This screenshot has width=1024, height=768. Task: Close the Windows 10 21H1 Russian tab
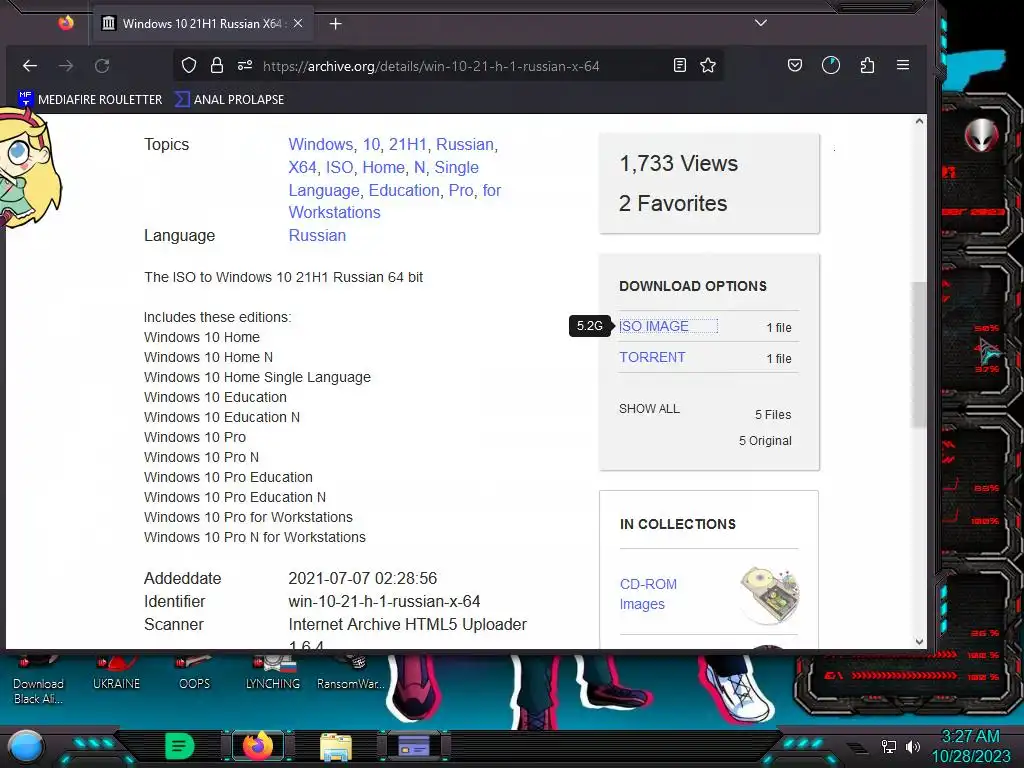coord(298,24)
